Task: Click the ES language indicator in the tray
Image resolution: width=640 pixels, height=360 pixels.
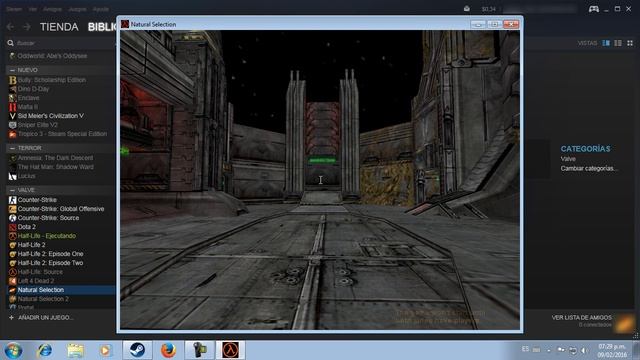Action: (525, 349)
